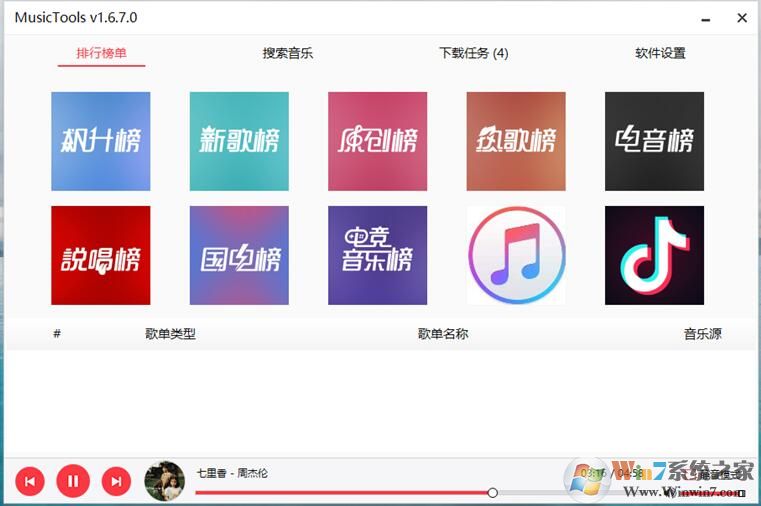
Task: Open the 热歌榜 chart tile
Action: tap(516, 141)
